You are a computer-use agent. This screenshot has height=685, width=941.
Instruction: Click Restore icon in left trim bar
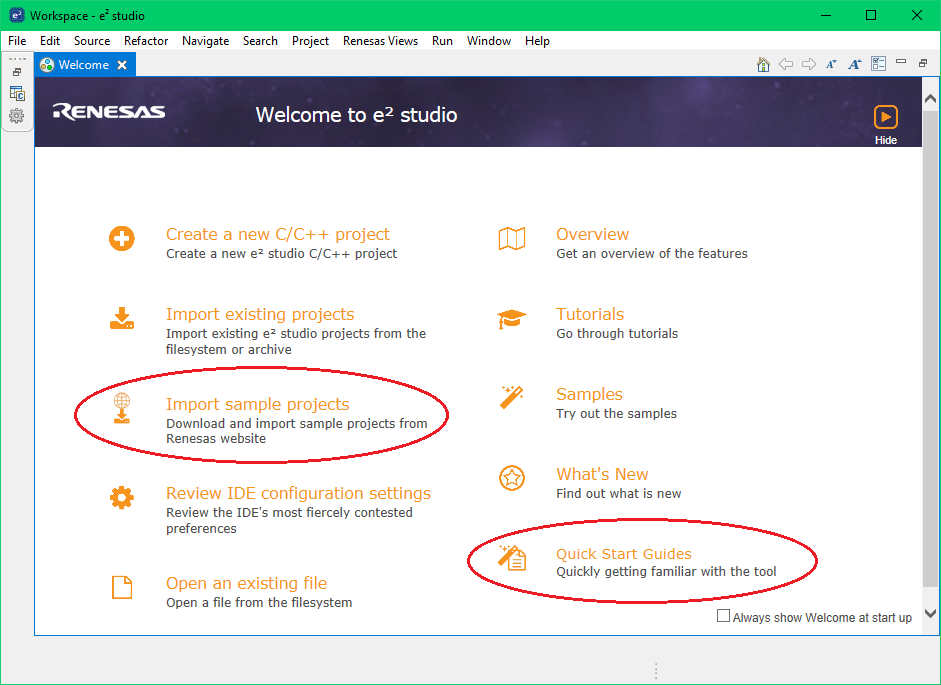point(17,72)
